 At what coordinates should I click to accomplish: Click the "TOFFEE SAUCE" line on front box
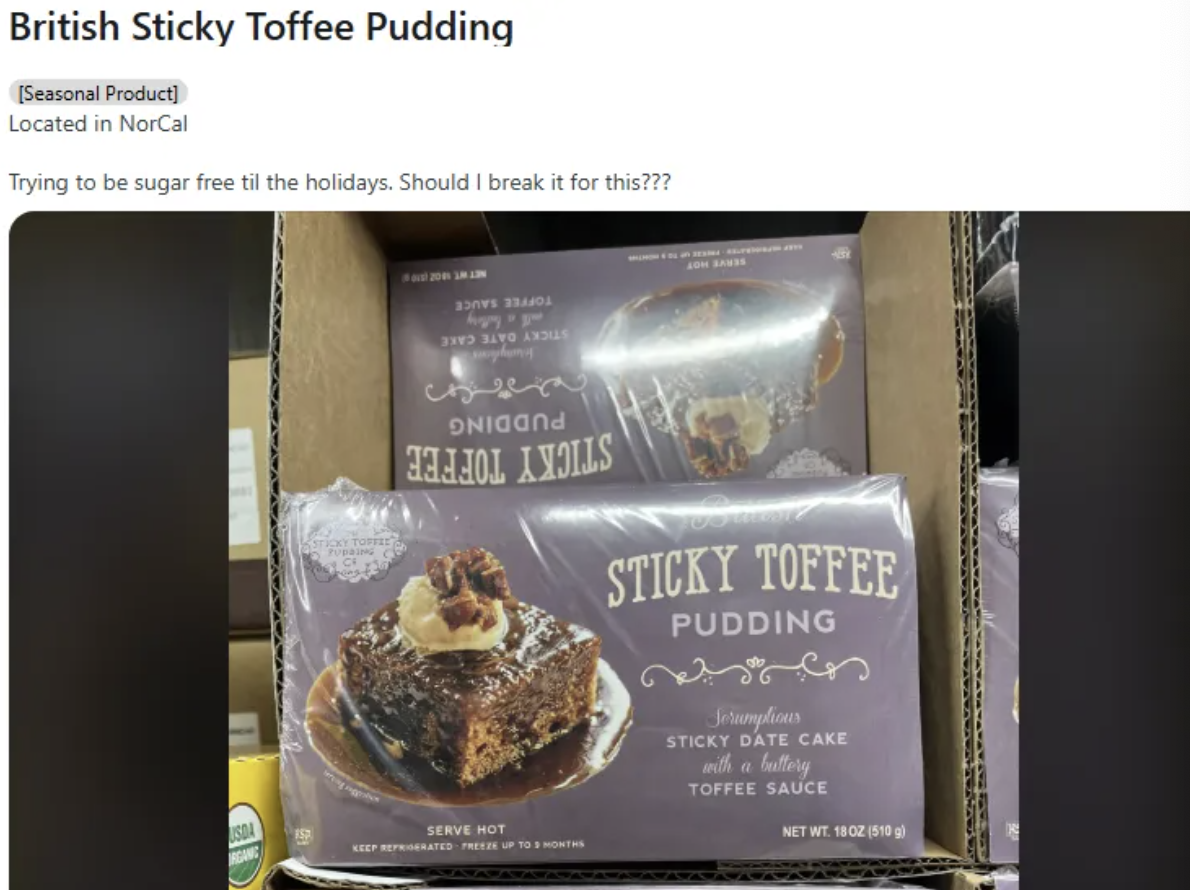pos(757,789)
